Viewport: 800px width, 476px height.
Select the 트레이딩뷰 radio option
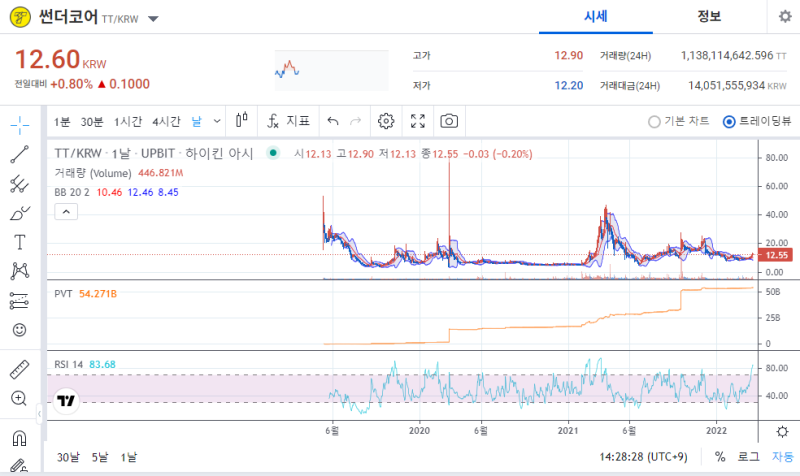pos(757,121)
